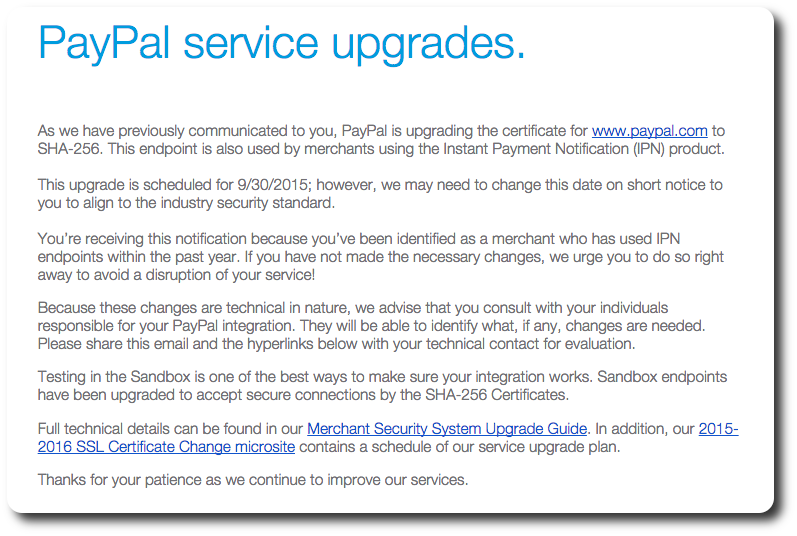Click the 'industry security standard' phrase
This screenshot has width=797, height=536.
[x=247, y=203]
